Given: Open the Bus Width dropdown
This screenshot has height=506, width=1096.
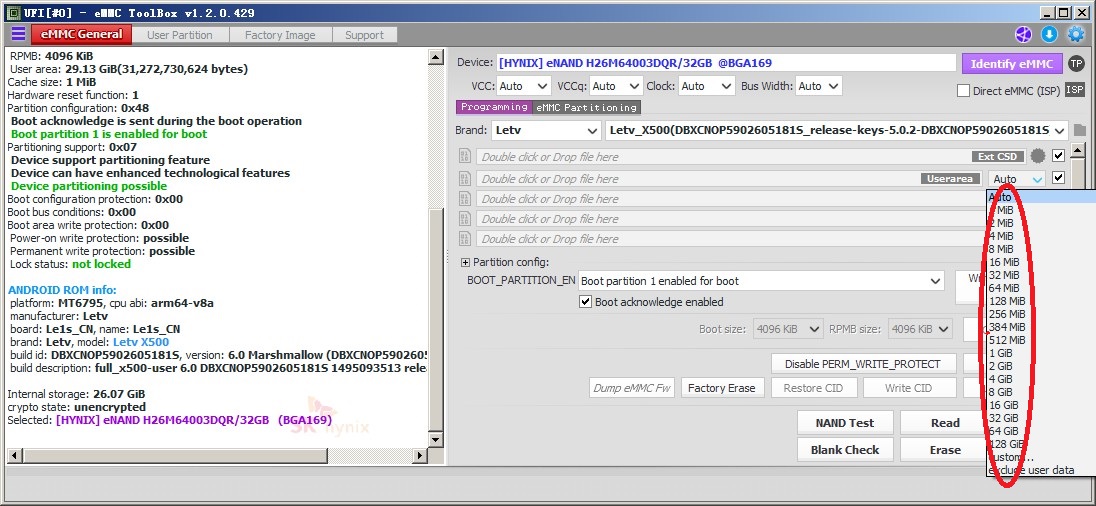Looking at the screenshot, I should tap(819, 86).
